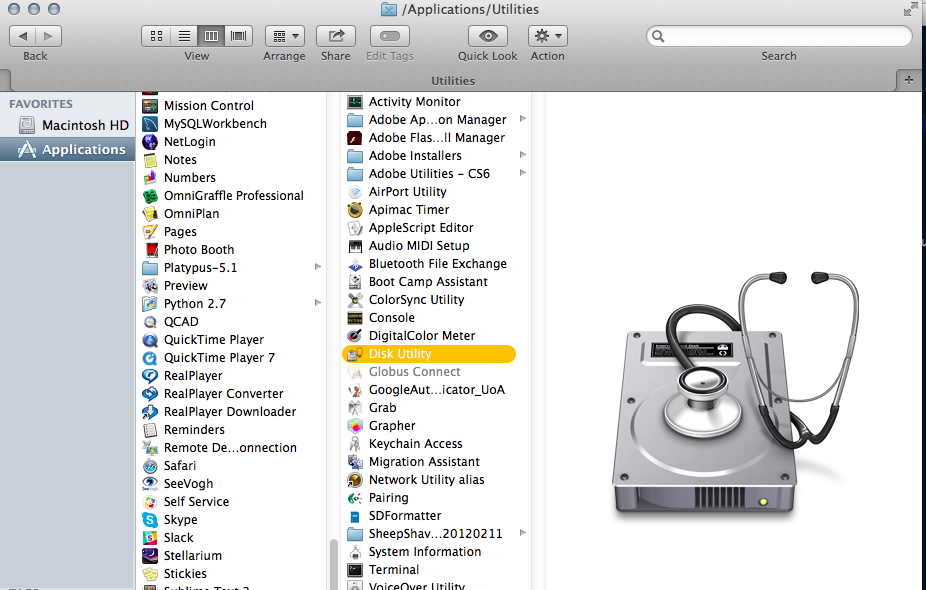926x590 pixels.
Task: Switch to column view
Action: 211,36
